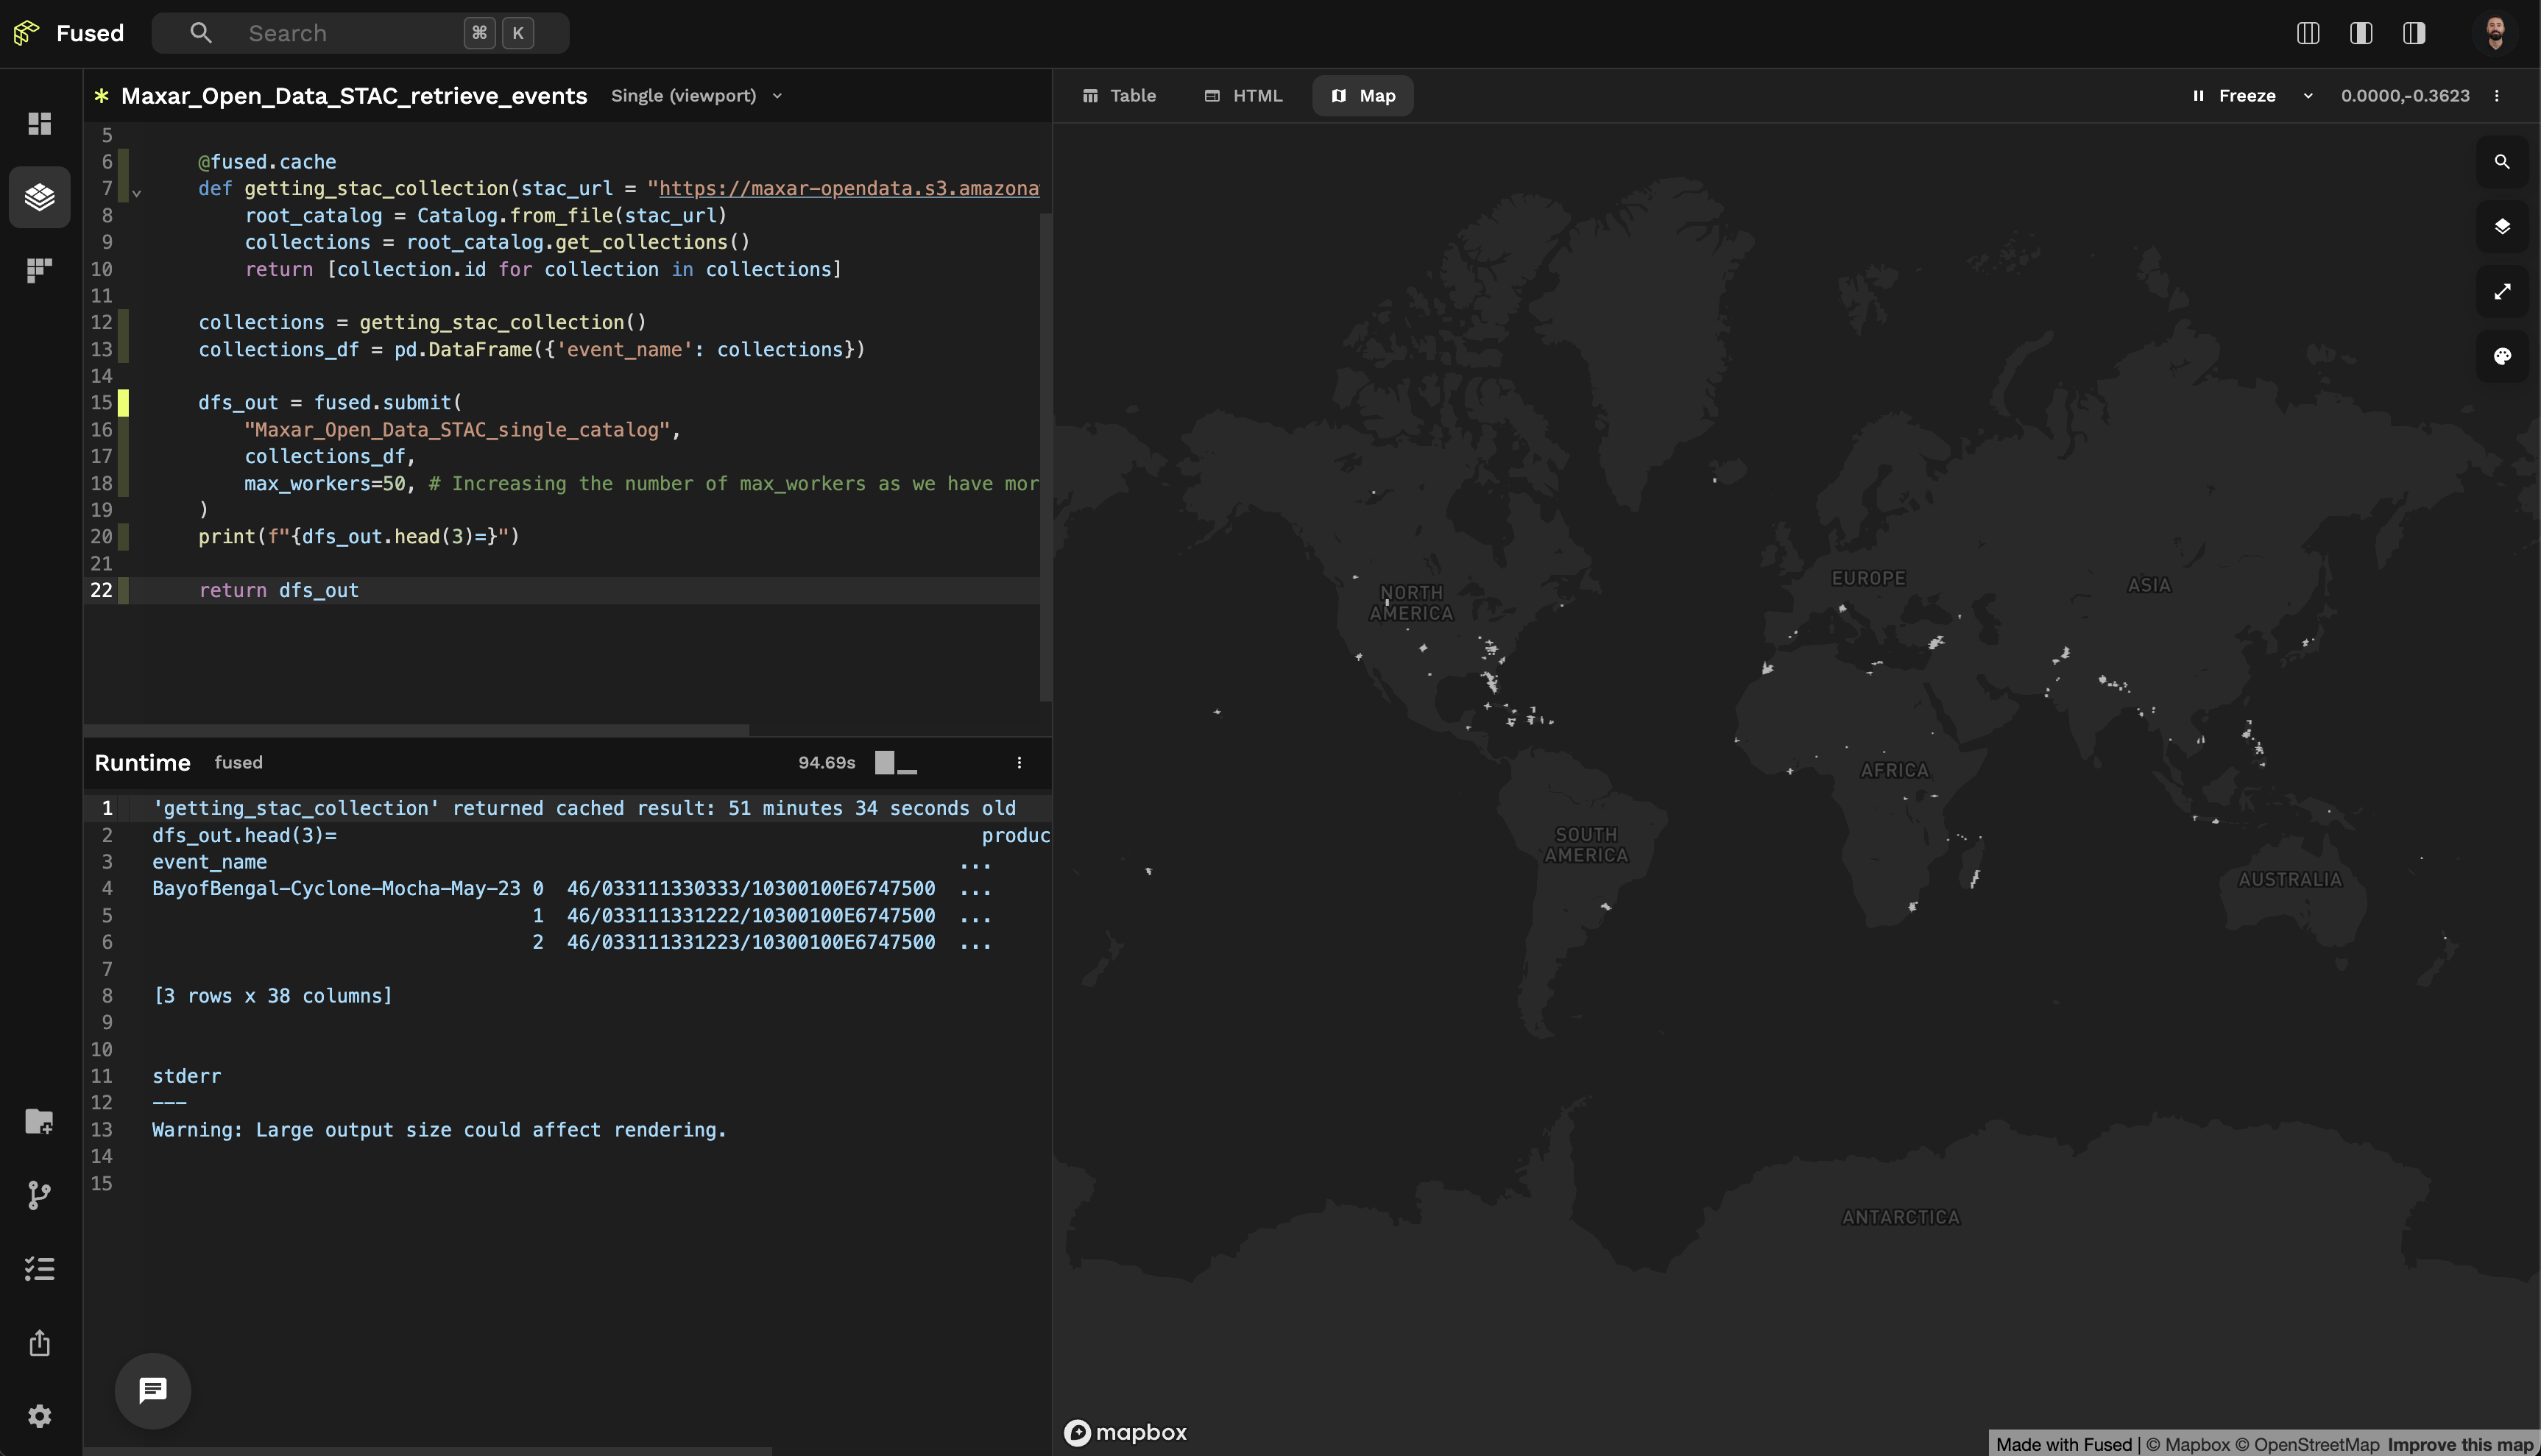Switch to the Table tab
Screen dimensions: 2541x1456
point(1119,96)
